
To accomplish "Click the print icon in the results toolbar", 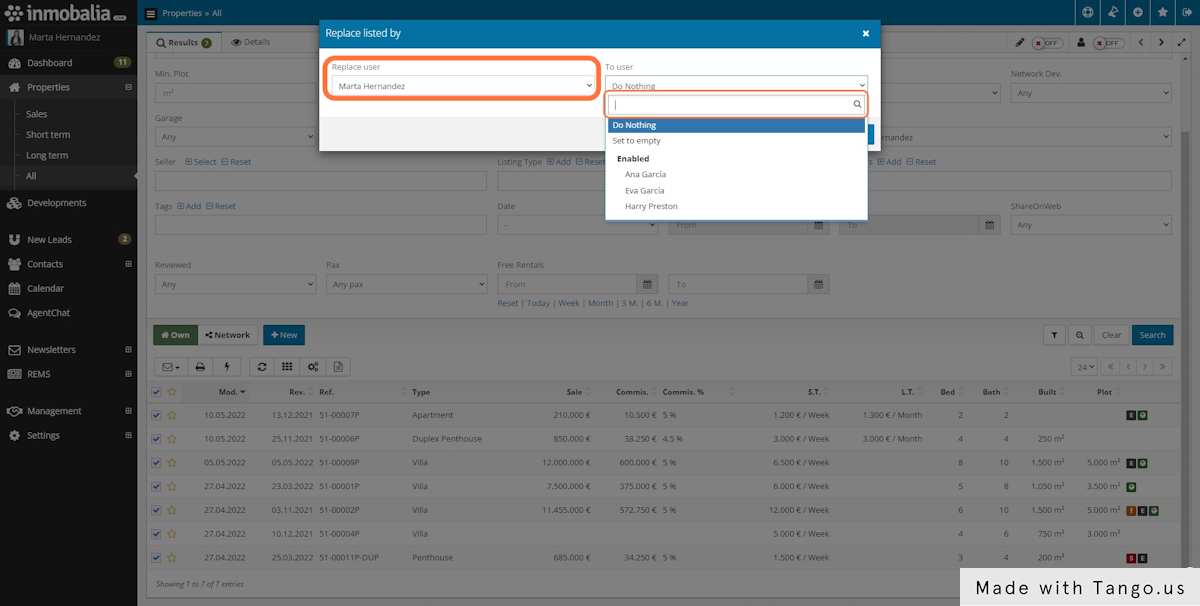I will [x=198, y=366].
